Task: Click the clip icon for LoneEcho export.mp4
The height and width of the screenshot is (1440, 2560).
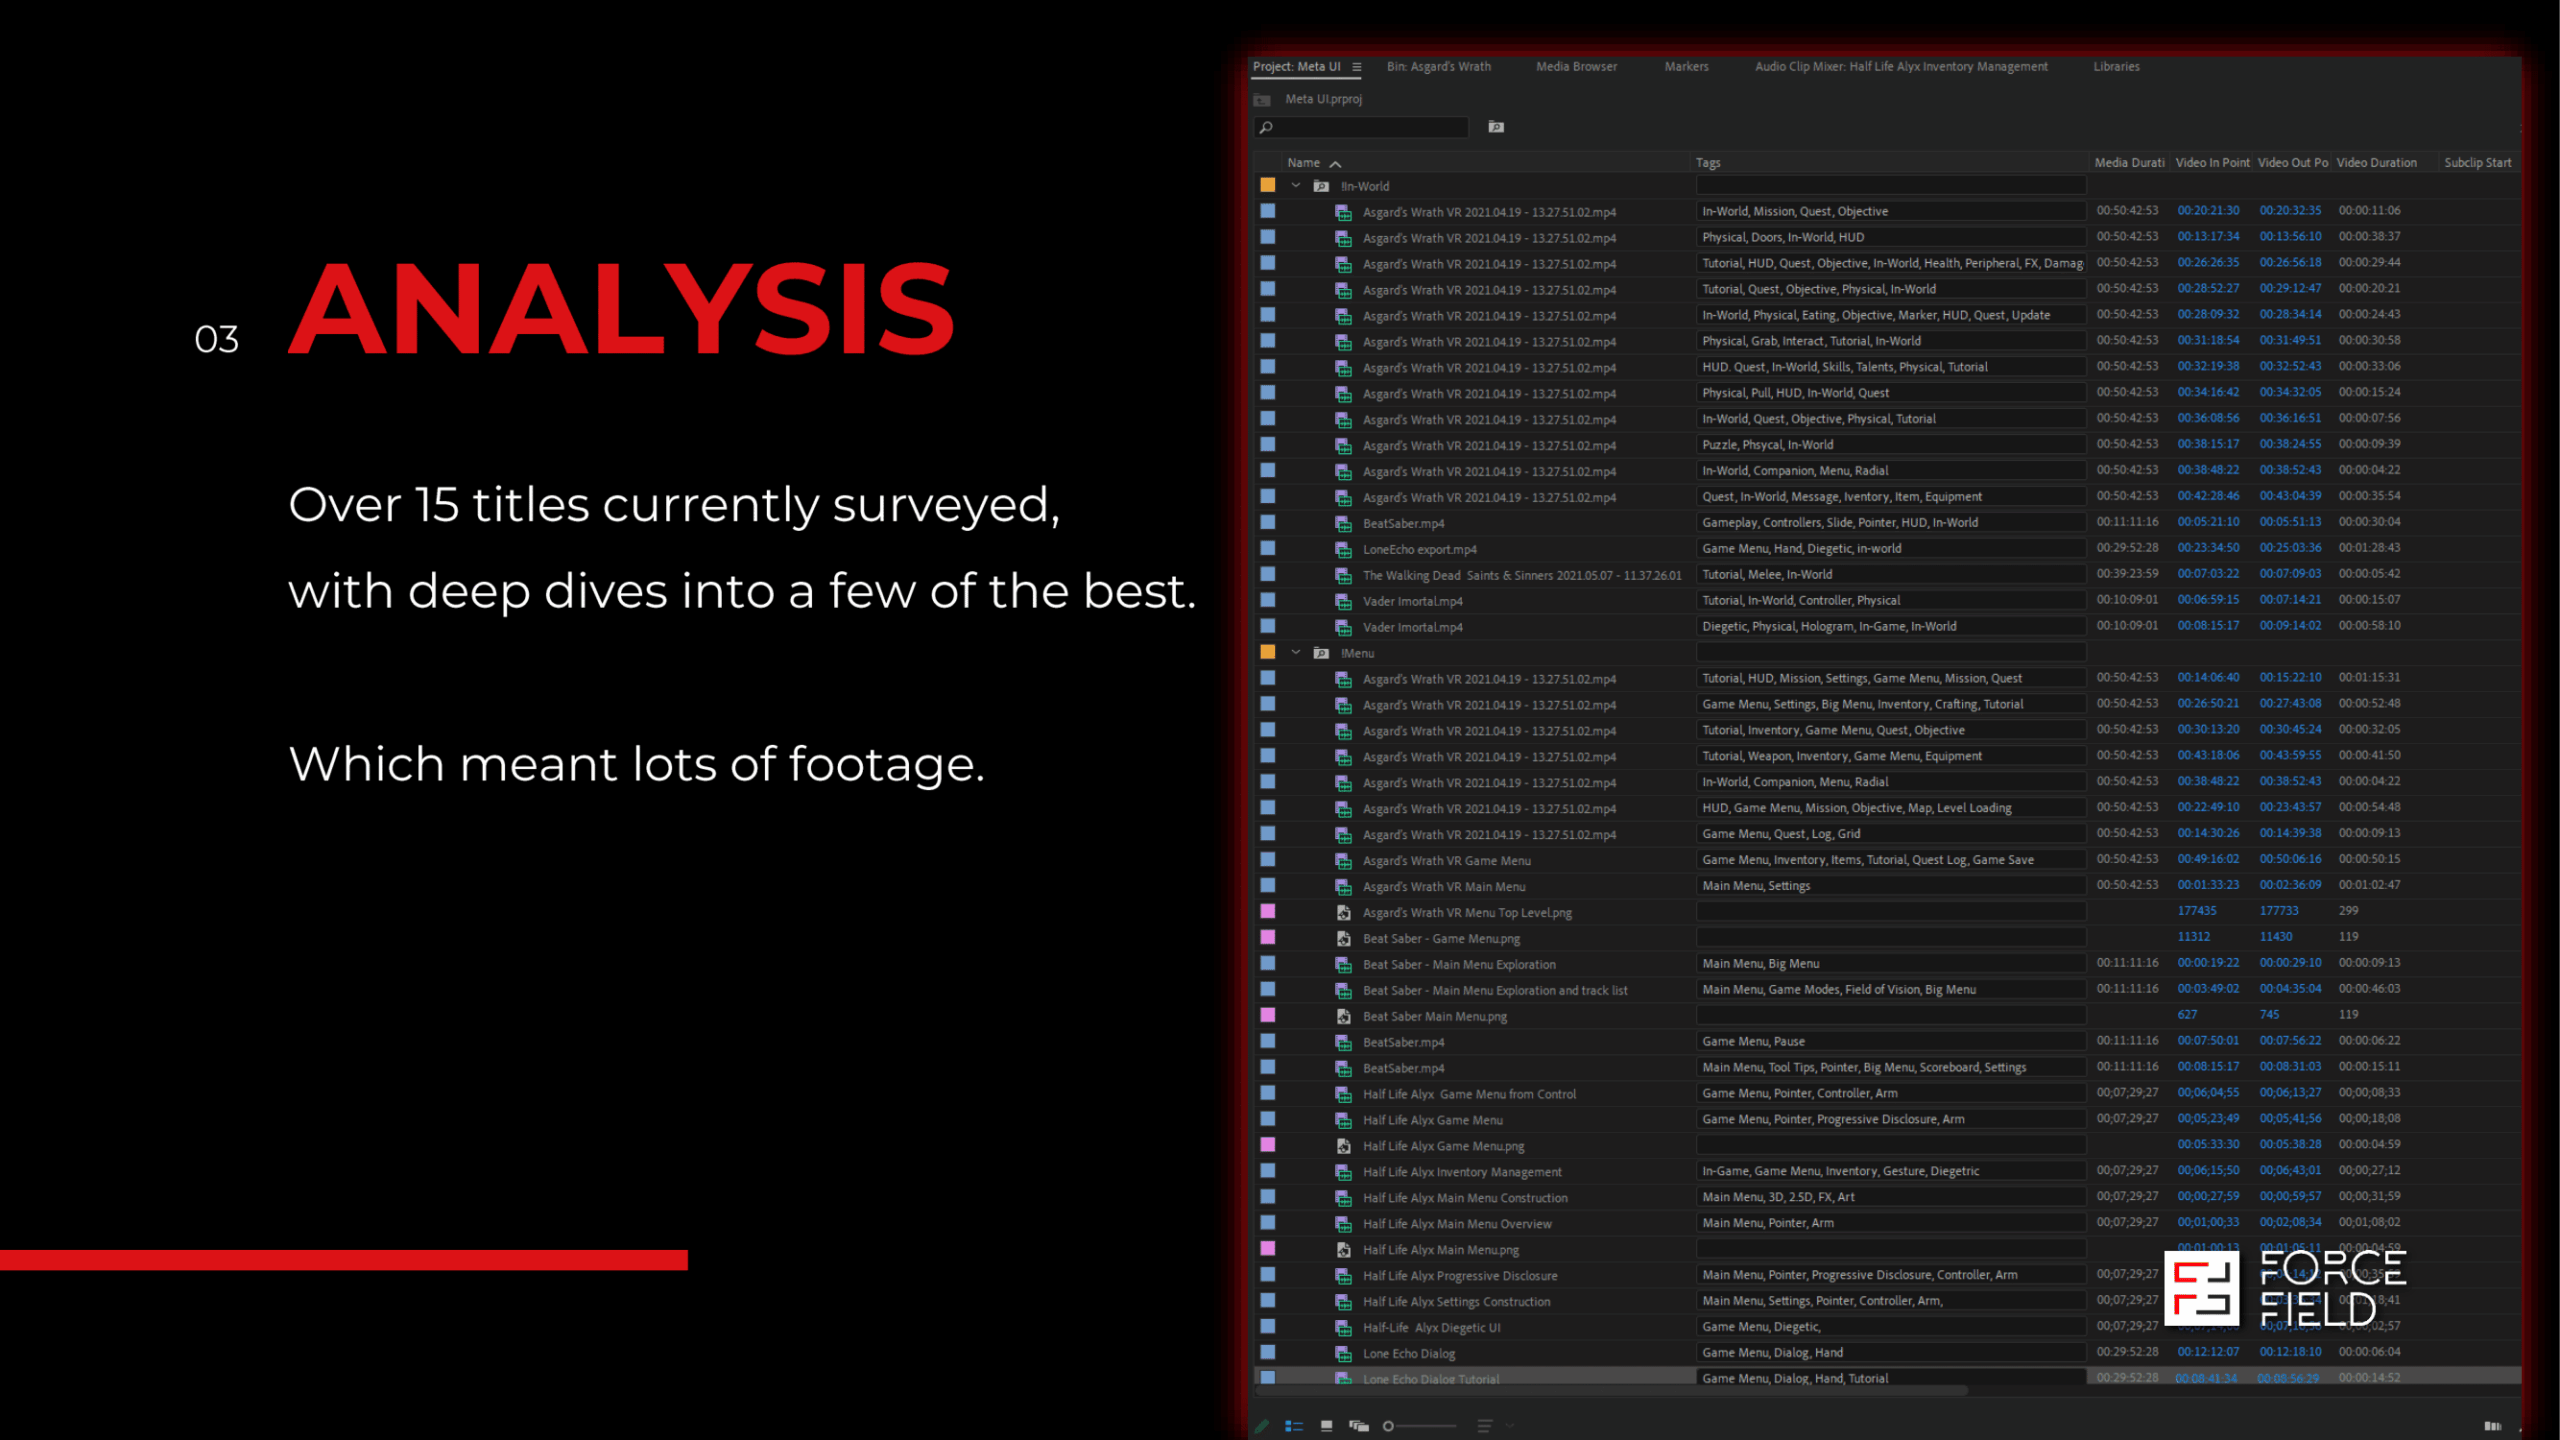Action: point(1343,550)
